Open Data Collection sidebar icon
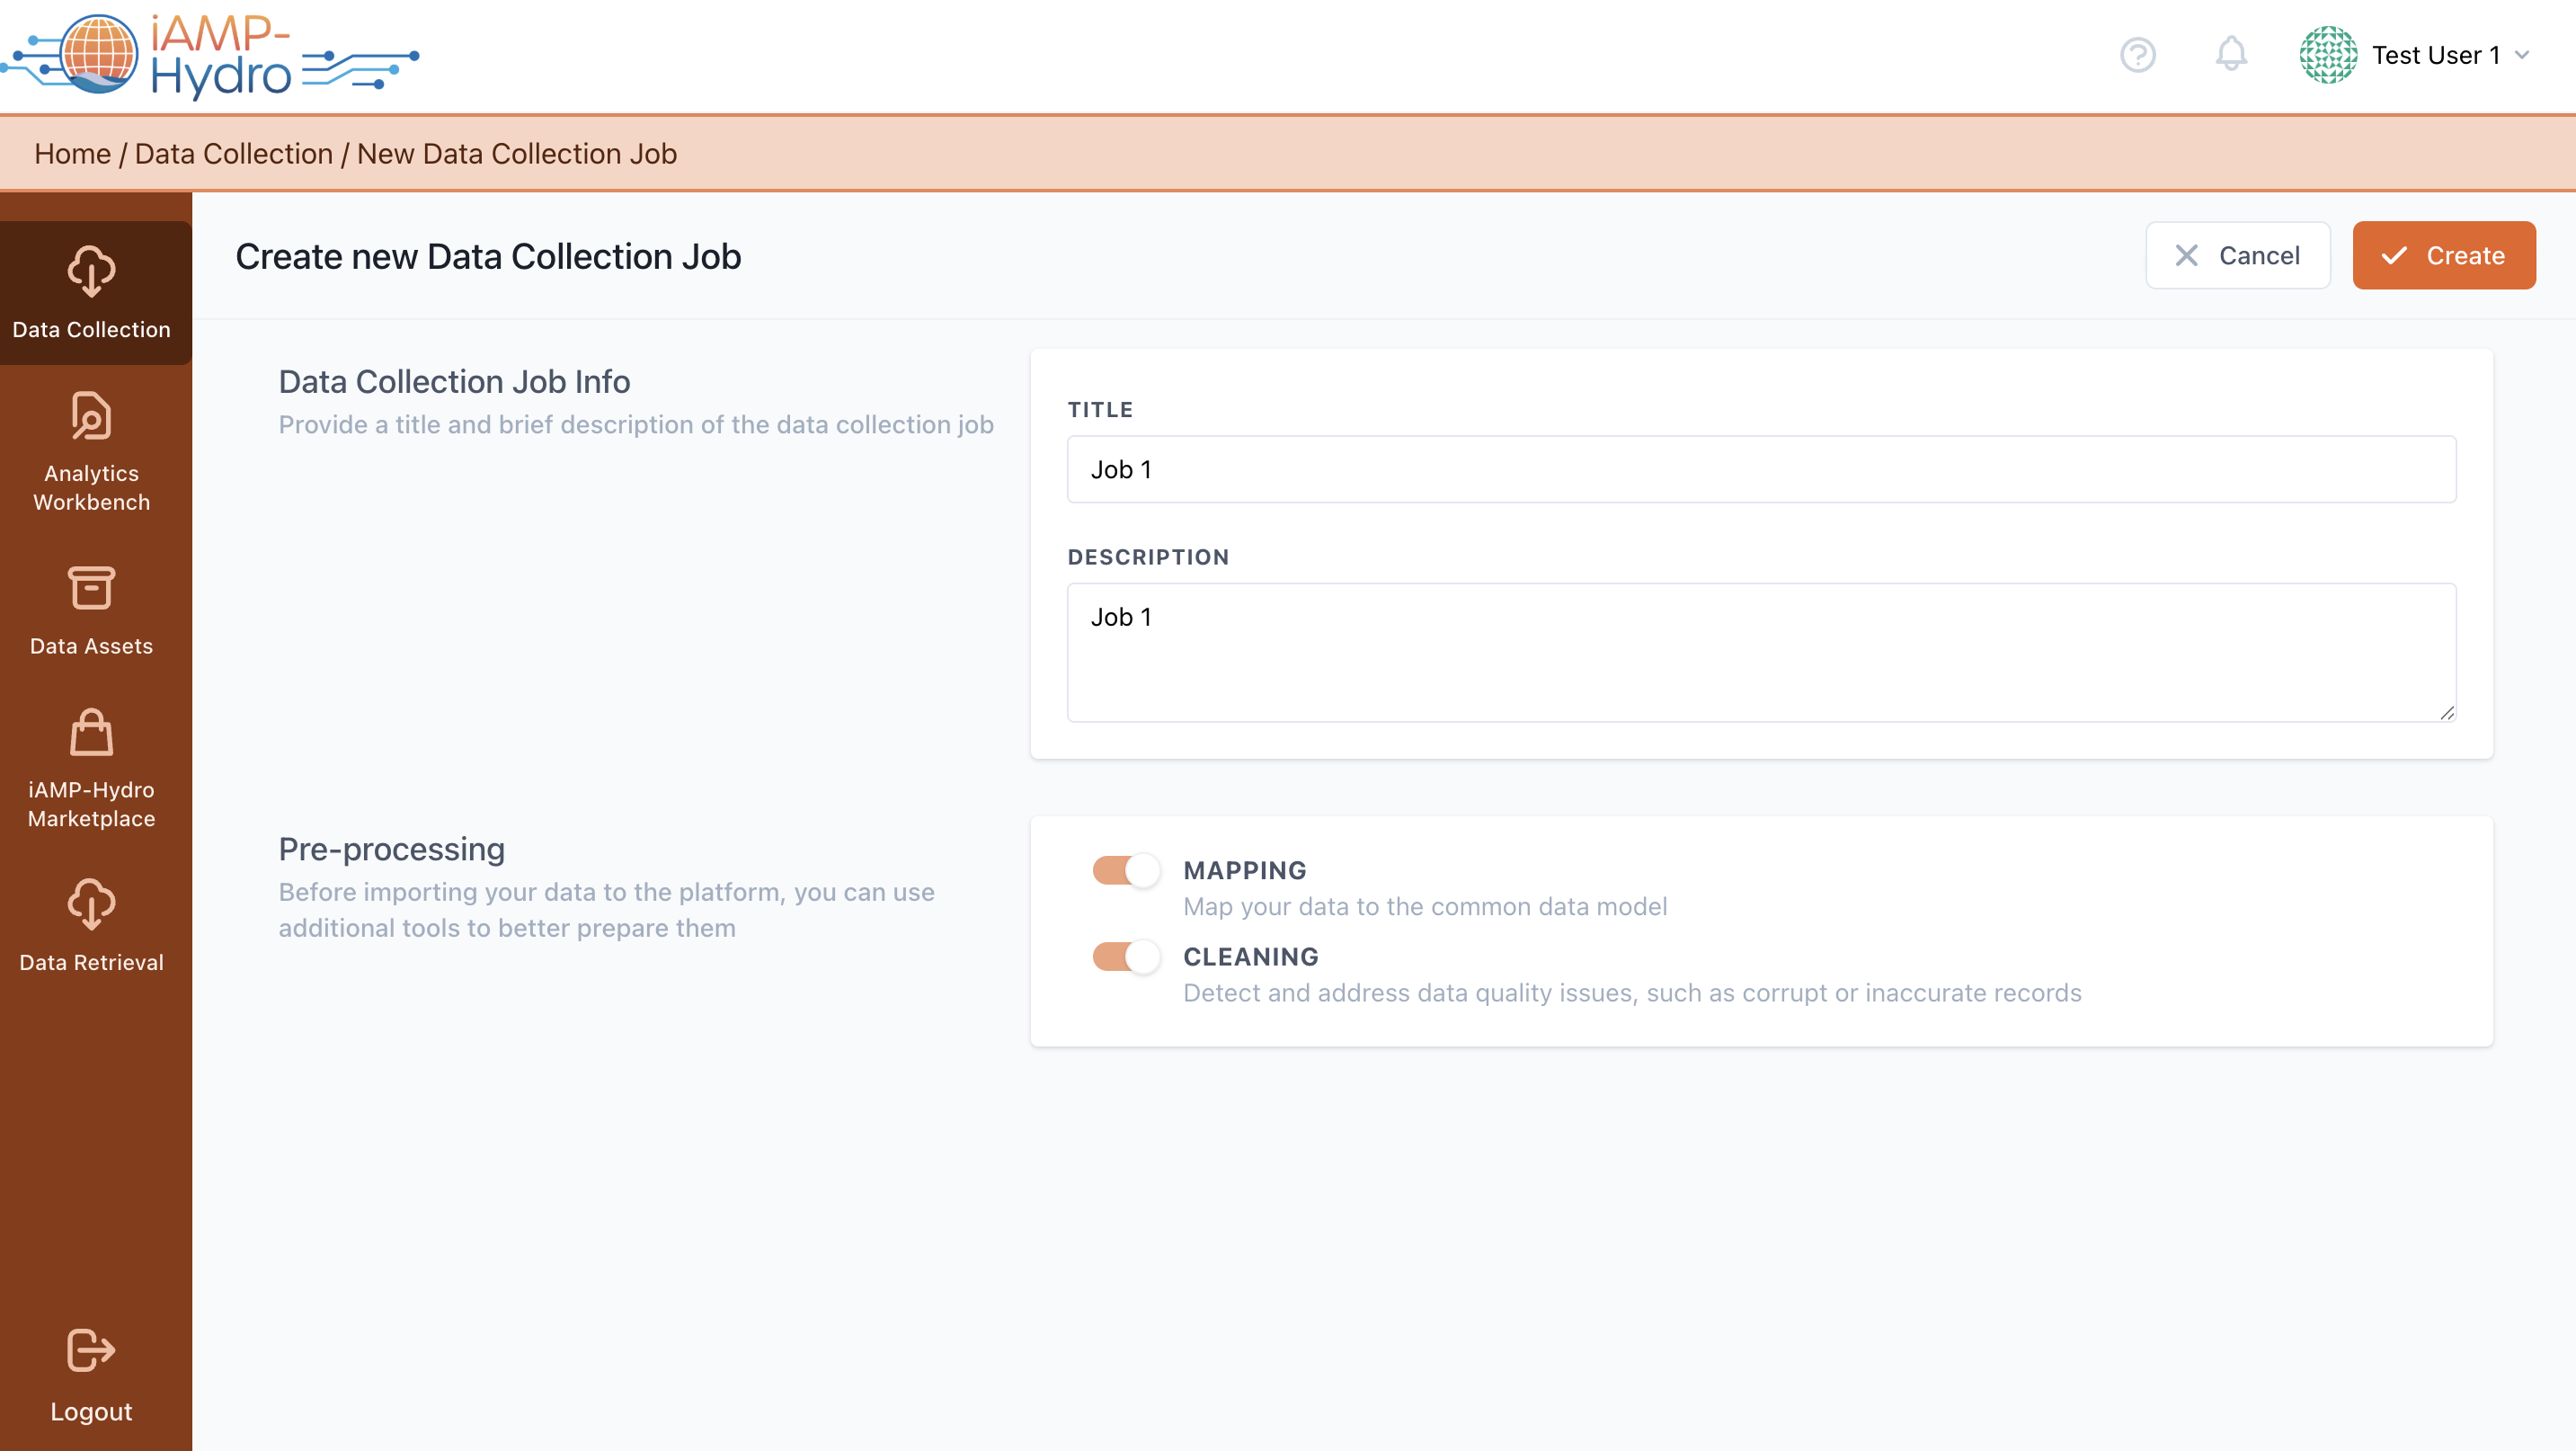Viewport: 2576px width, 1451px height. tap(91, 272)
